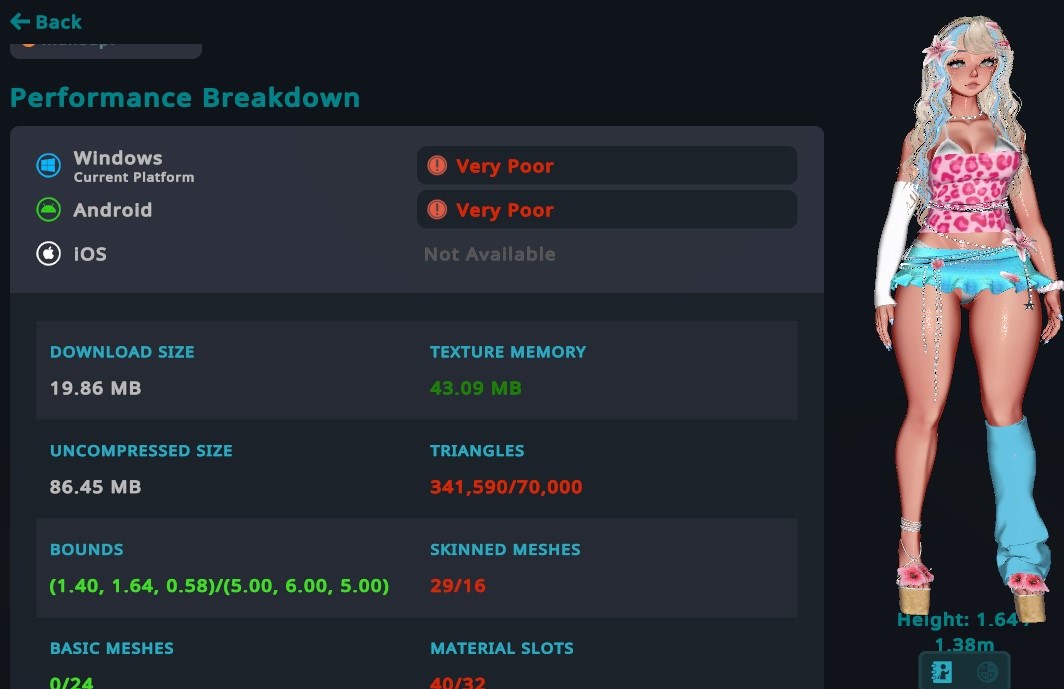This screenshot has width=1064, height=689.
Task: Open the Android Very Poor rating bar
Action: point(607,210)
